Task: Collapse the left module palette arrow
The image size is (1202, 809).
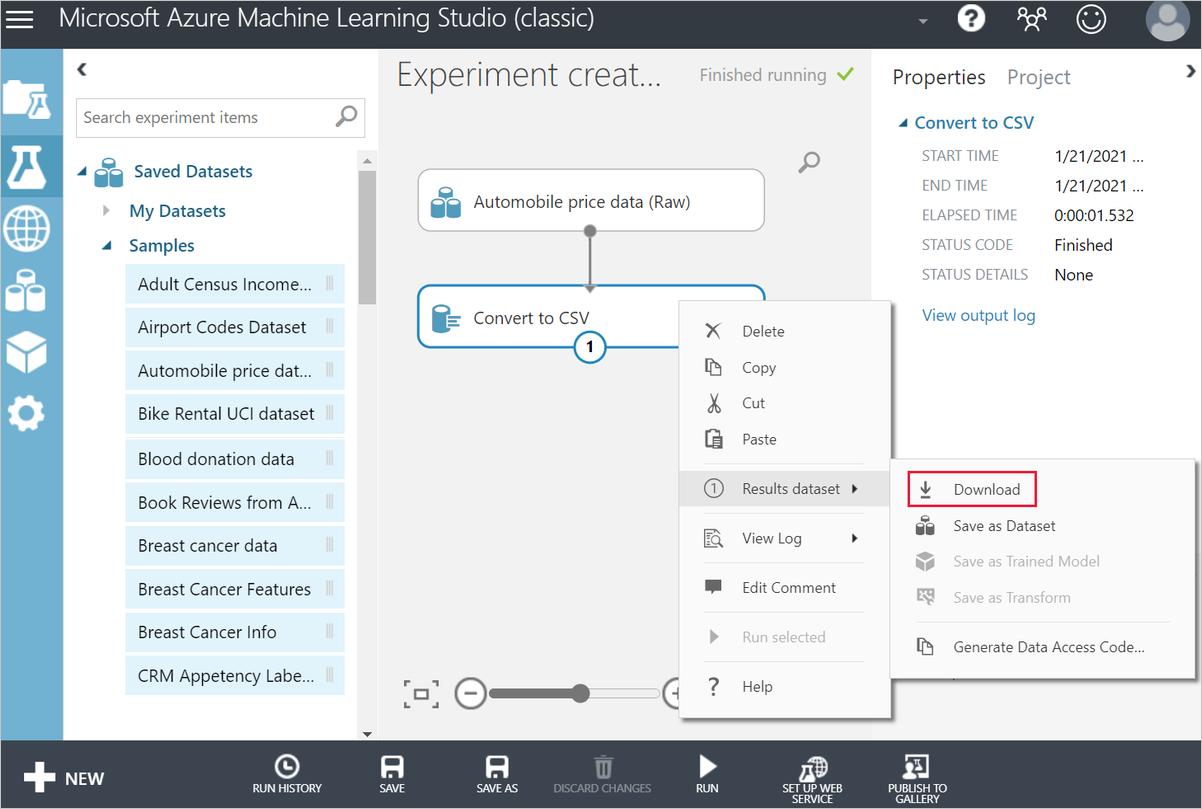Action: pos(82,69)
